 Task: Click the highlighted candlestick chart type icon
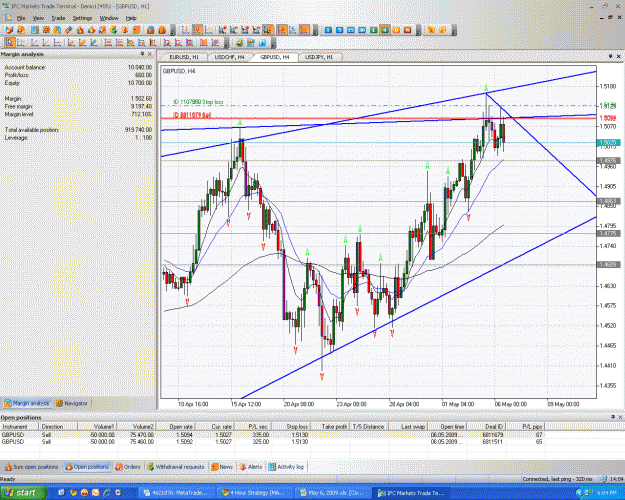point(197,30)
